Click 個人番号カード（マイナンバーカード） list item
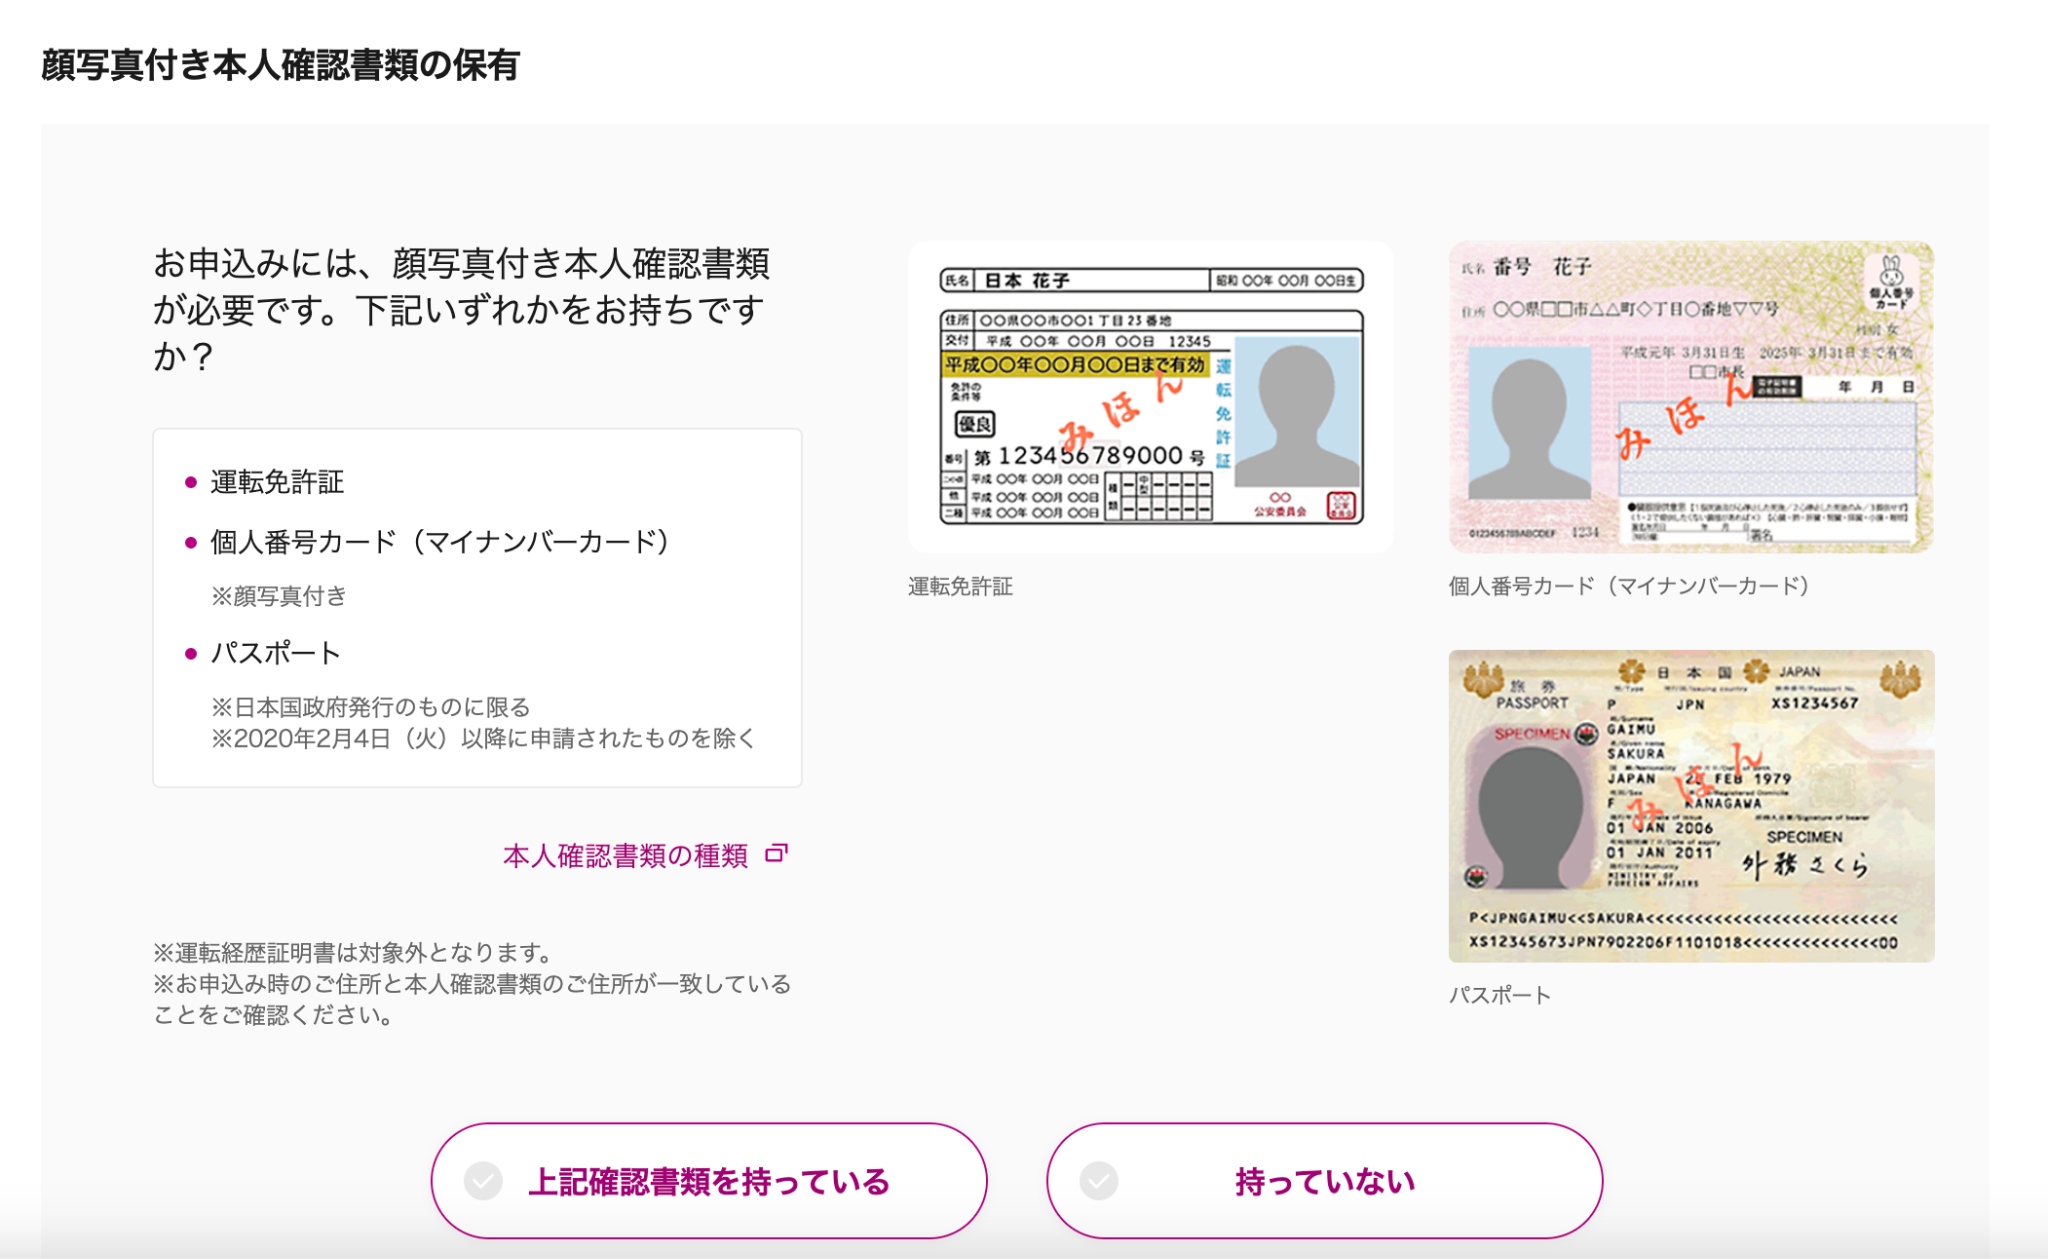Image resolution: width=2048 pixels, height=1259 pixels. tap(438, 542)
